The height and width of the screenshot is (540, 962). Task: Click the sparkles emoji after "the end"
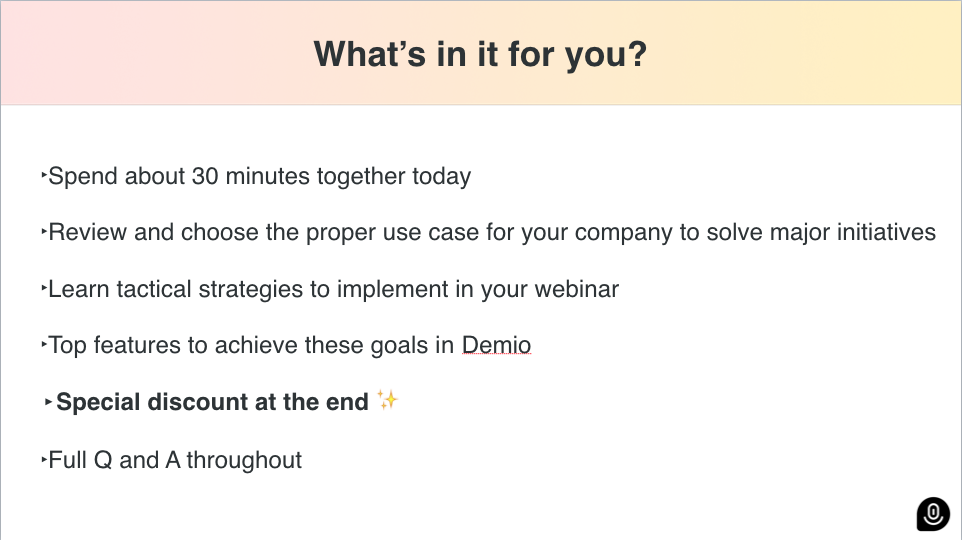click(388, 400)
